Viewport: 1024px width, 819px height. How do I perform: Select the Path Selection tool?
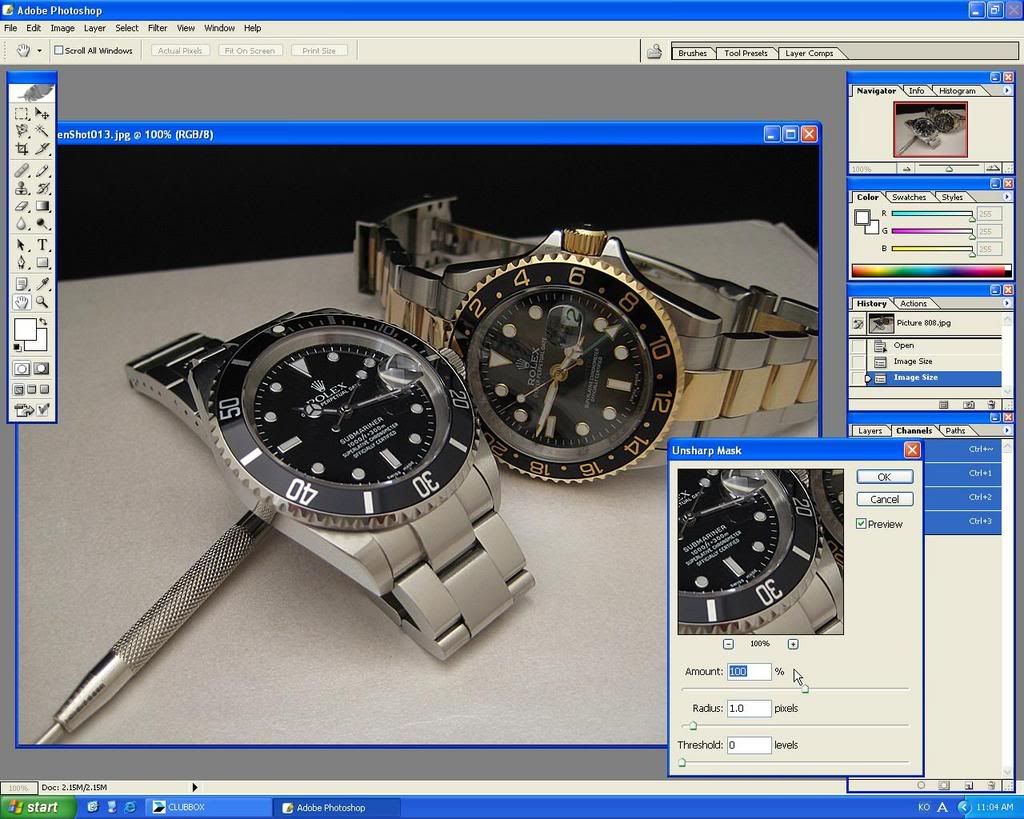[x=22, y=245]
